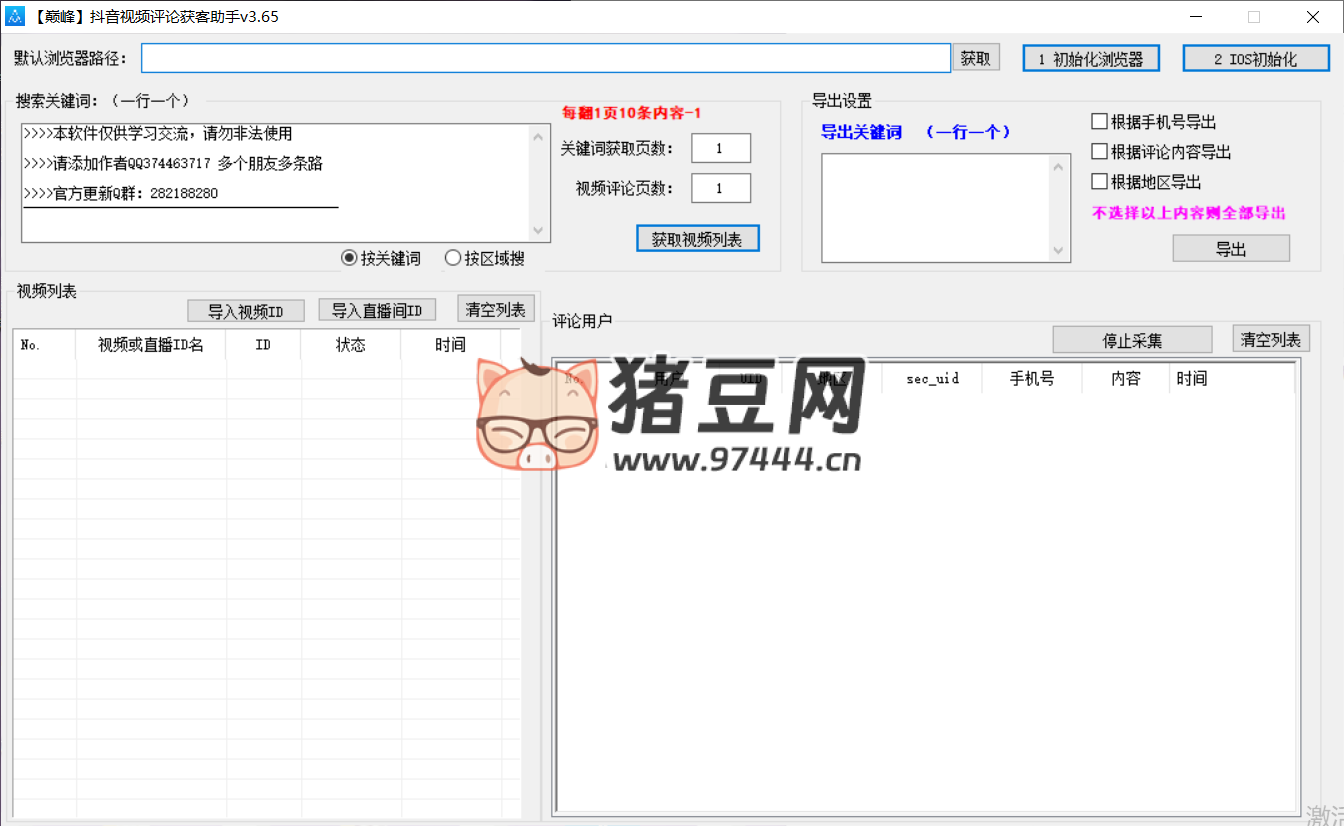This screenshot has height=826, width=1344.
Task: Check the 根据地区导出 option
Action: 1100,182
